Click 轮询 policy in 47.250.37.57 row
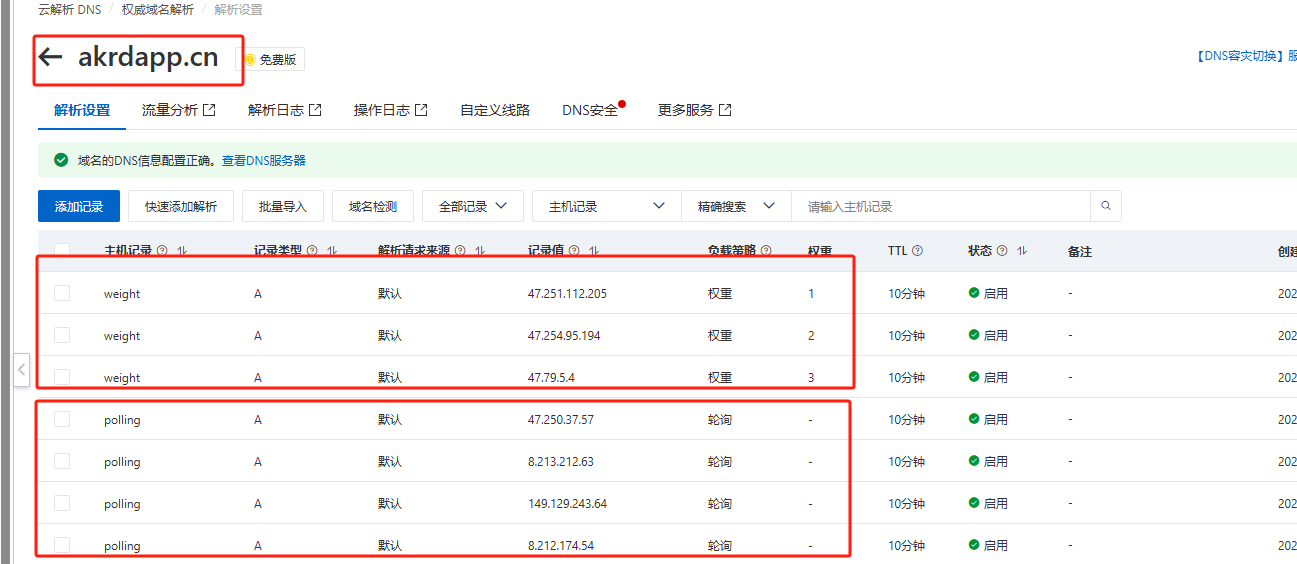 tap(720, 420)
